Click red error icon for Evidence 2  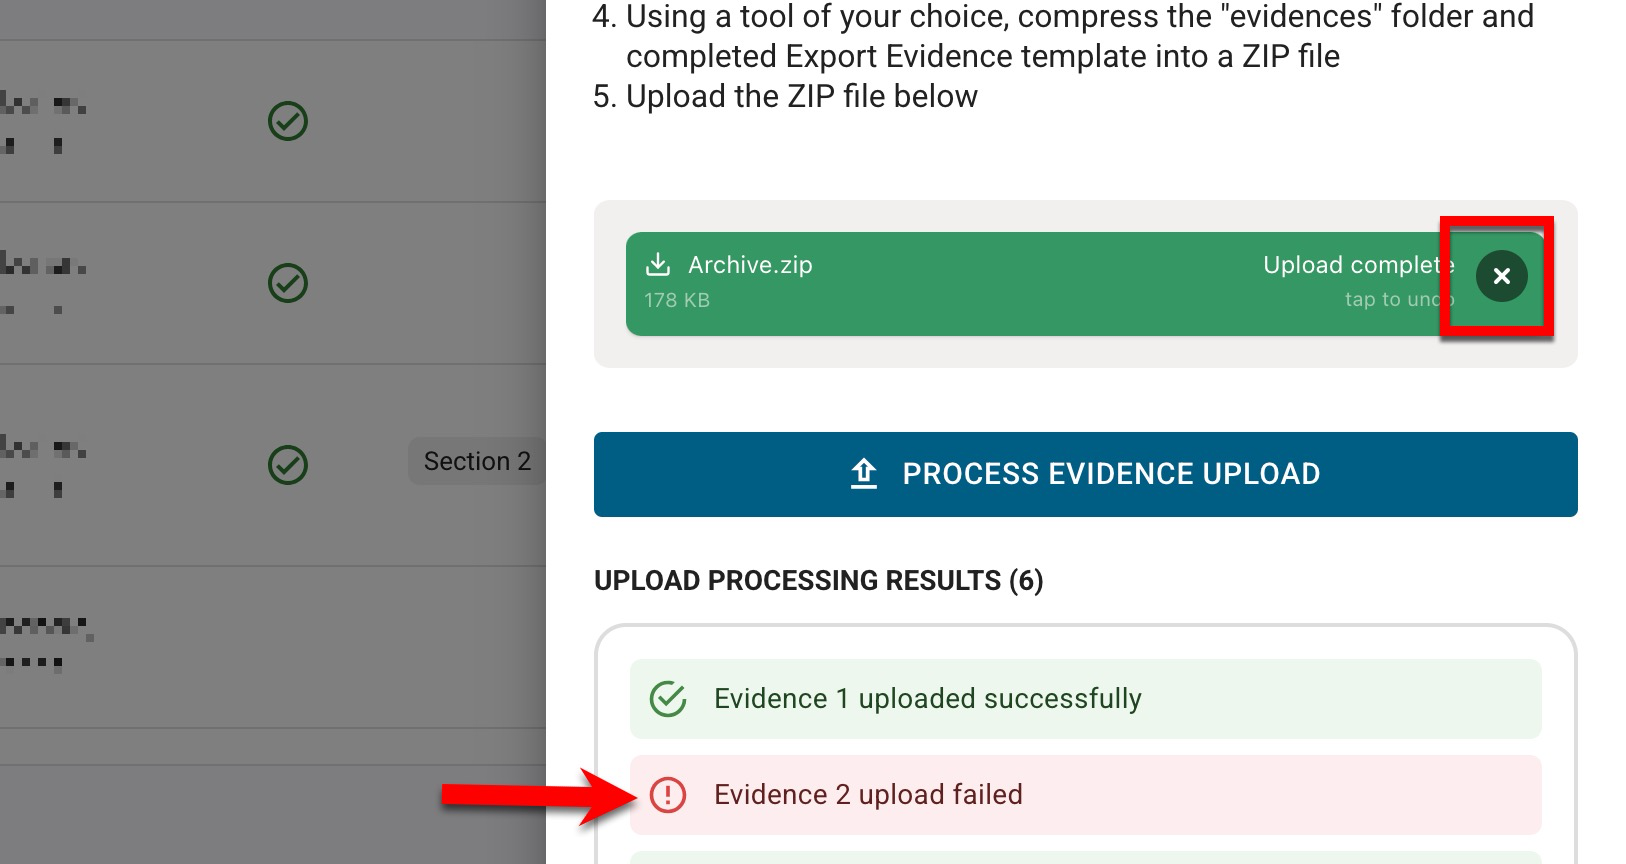(668, 795)
